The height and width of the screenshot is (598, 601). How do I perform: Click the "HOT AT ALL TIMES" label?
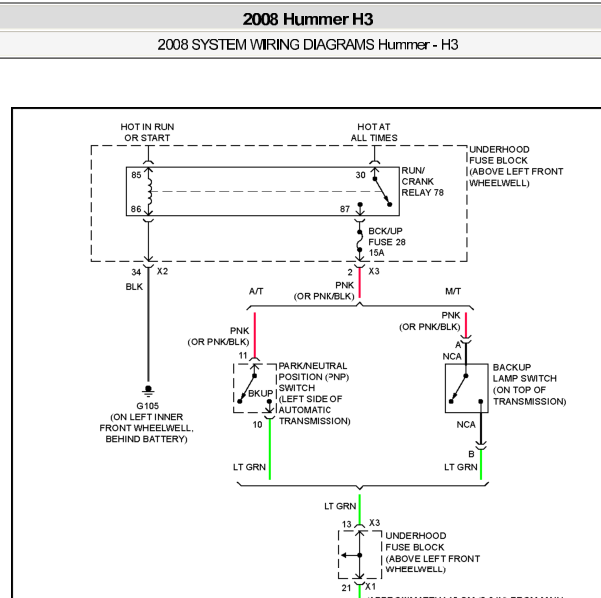point(374,132)
